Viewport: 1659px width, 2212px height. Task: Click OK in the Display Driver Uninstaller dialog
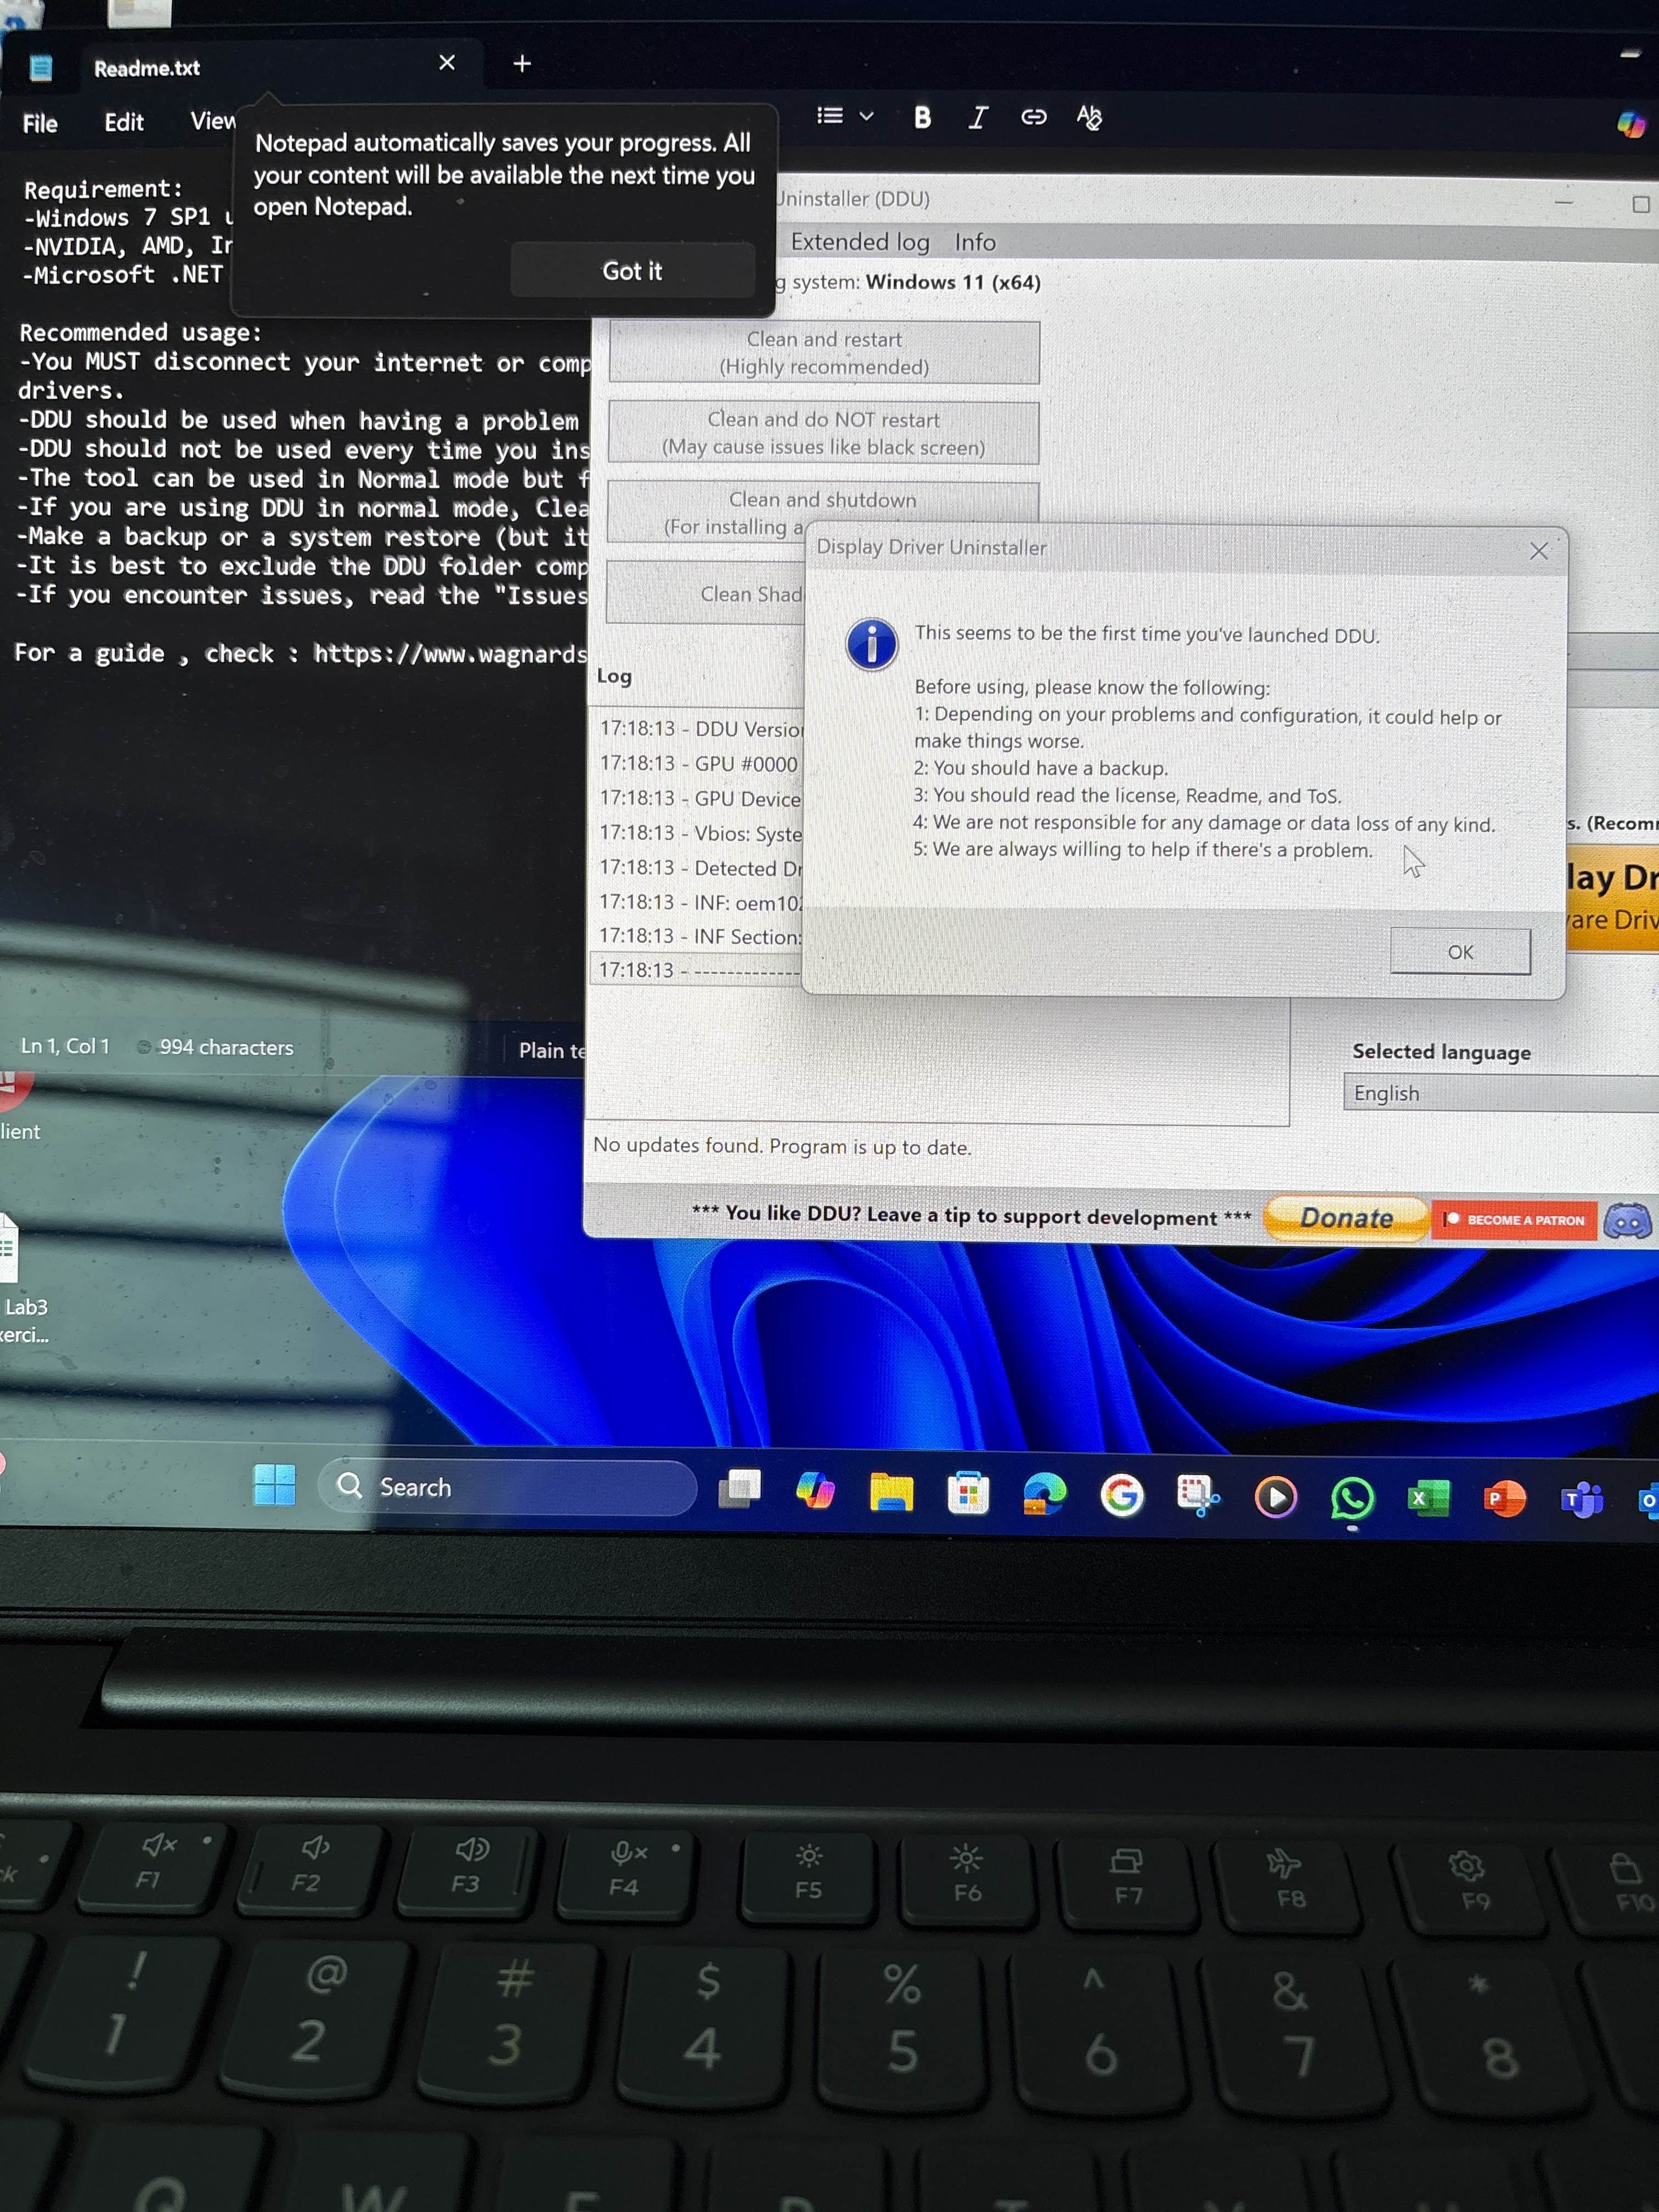pos(1459,951)
